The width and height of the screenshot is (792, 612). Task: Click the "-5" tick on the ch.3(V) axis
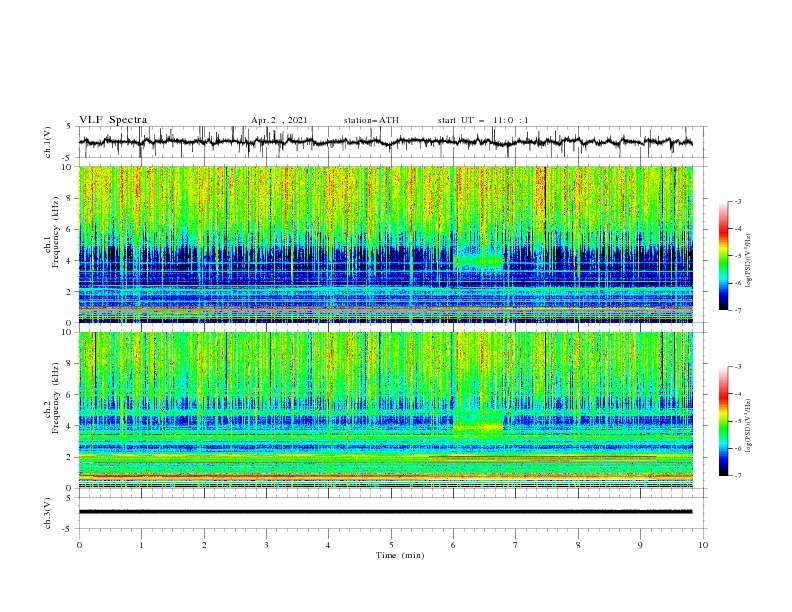68,529
